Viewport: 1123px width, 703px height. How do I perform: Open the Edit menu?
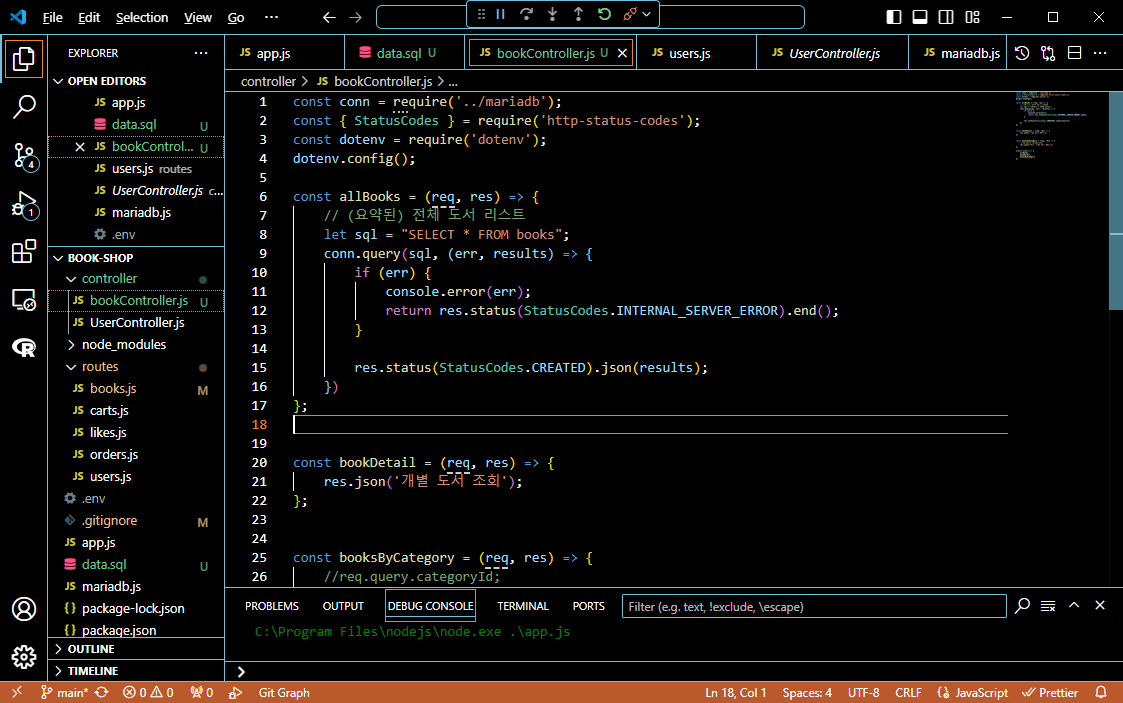coord(89,17)
